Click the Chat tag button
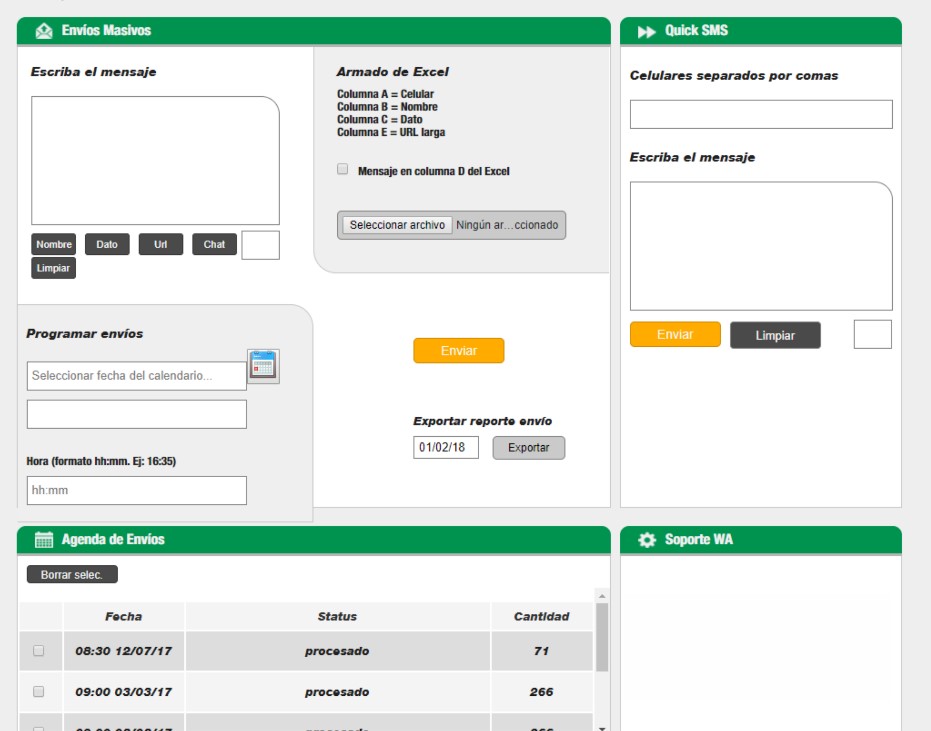931x731 pixels. tap(215, 245)
